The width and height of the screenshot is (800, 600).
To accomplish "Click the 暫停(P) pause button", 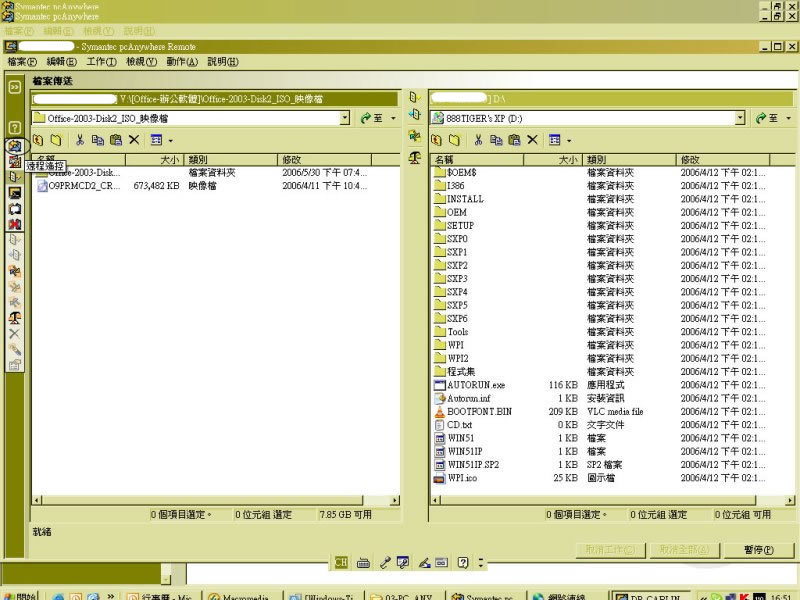I will (759, 549).
